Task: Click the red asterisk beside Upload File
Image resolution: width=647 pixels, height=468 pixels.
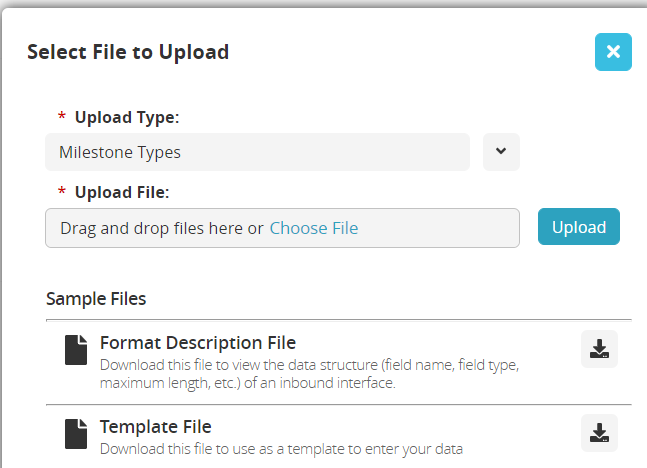Action: 62,192
